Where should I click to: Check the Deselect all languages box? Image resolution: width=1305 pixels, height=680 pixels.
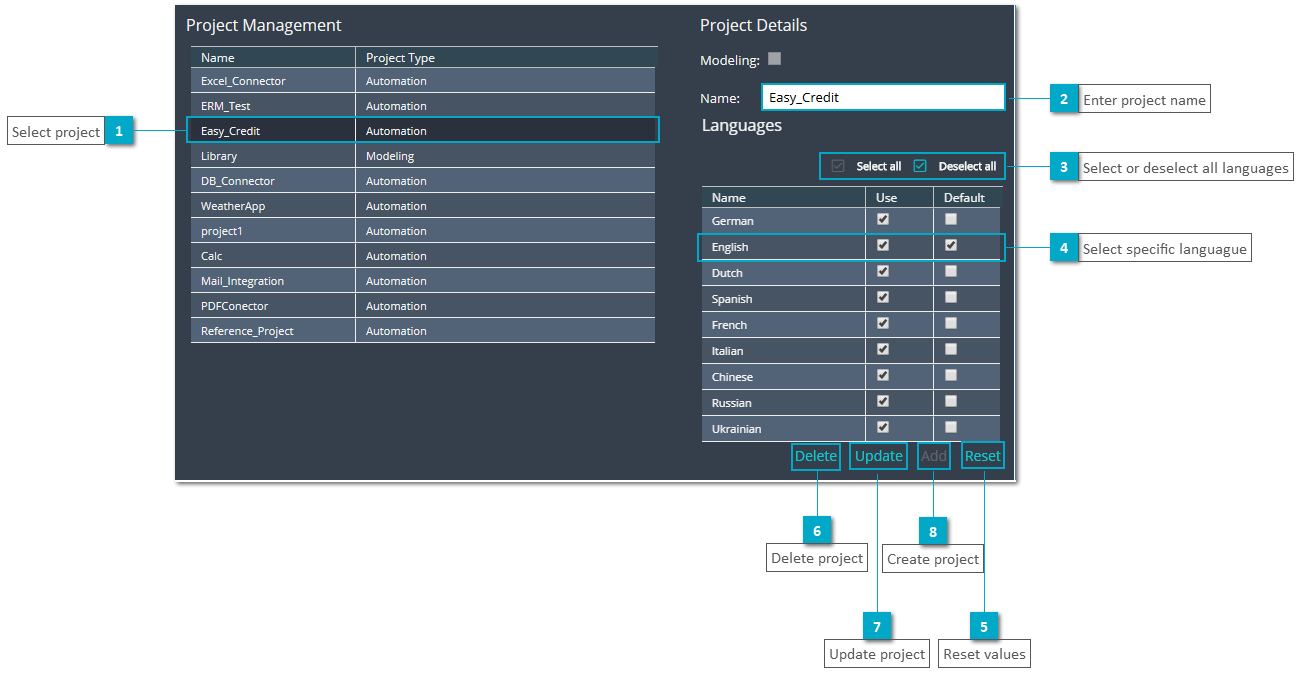(x=920, y=166)
